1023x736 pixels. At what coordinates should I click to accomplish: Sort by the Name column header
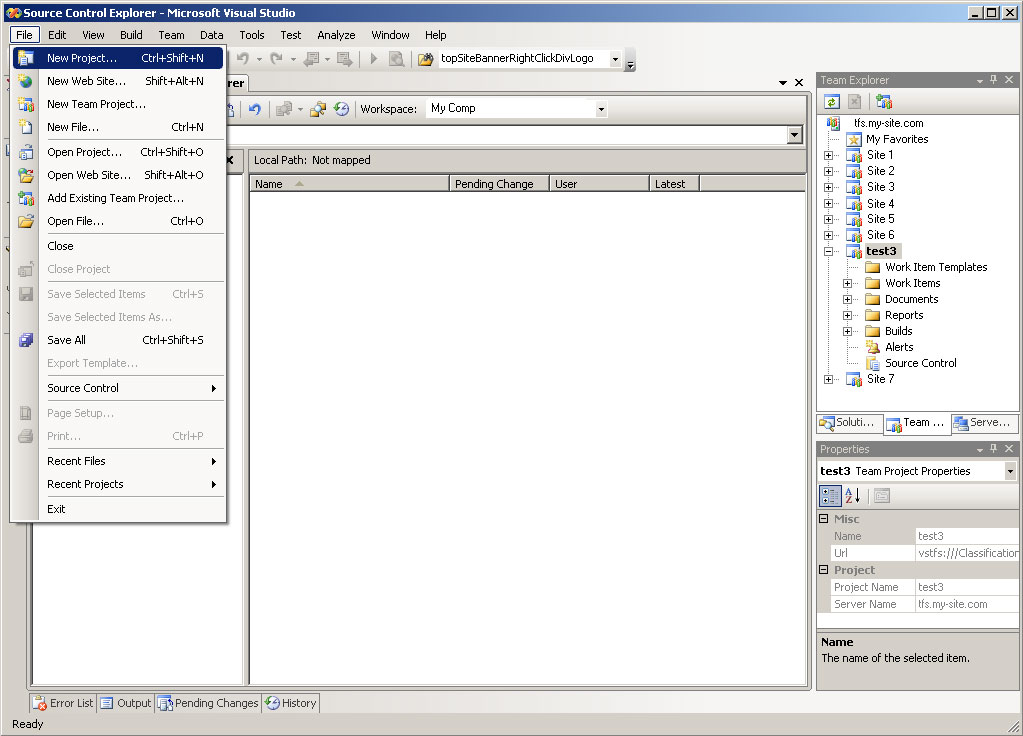click(x=350, y=184)
